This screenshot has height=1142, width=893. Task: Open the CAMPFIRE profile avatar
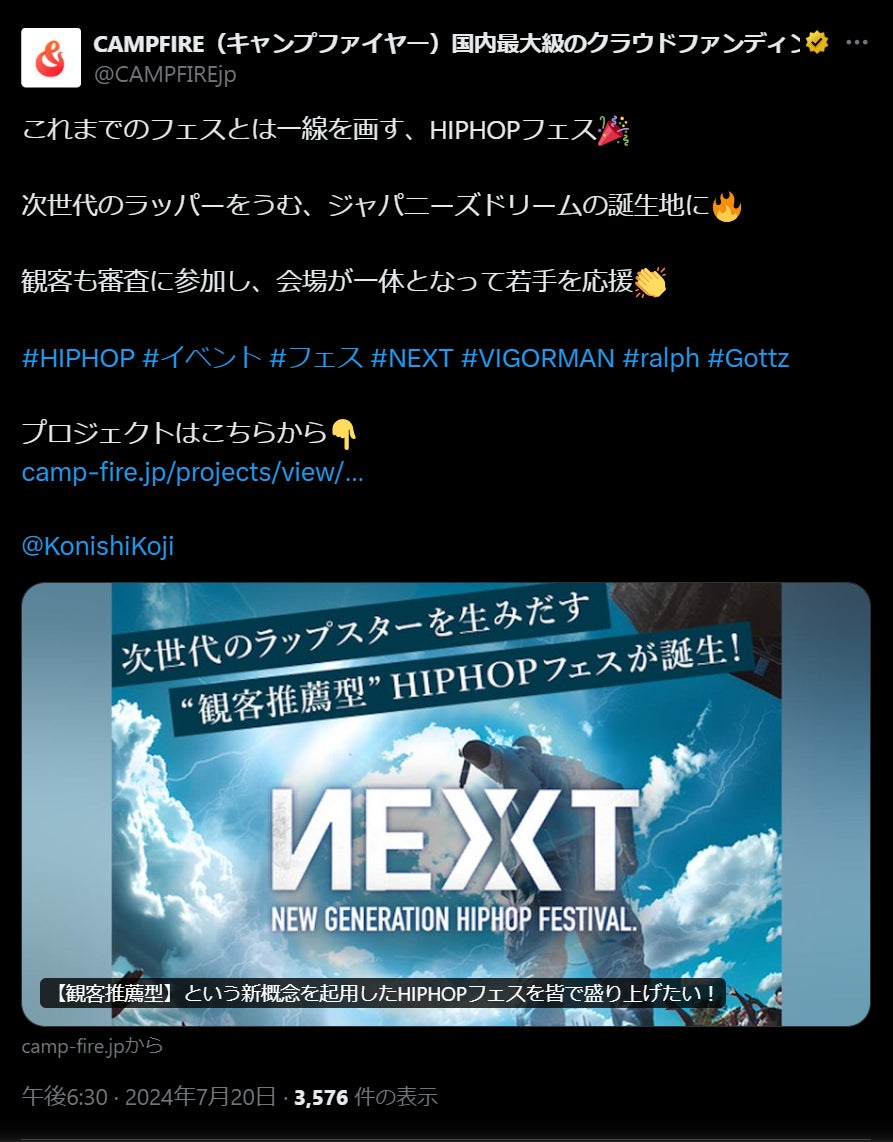(51, 58)
